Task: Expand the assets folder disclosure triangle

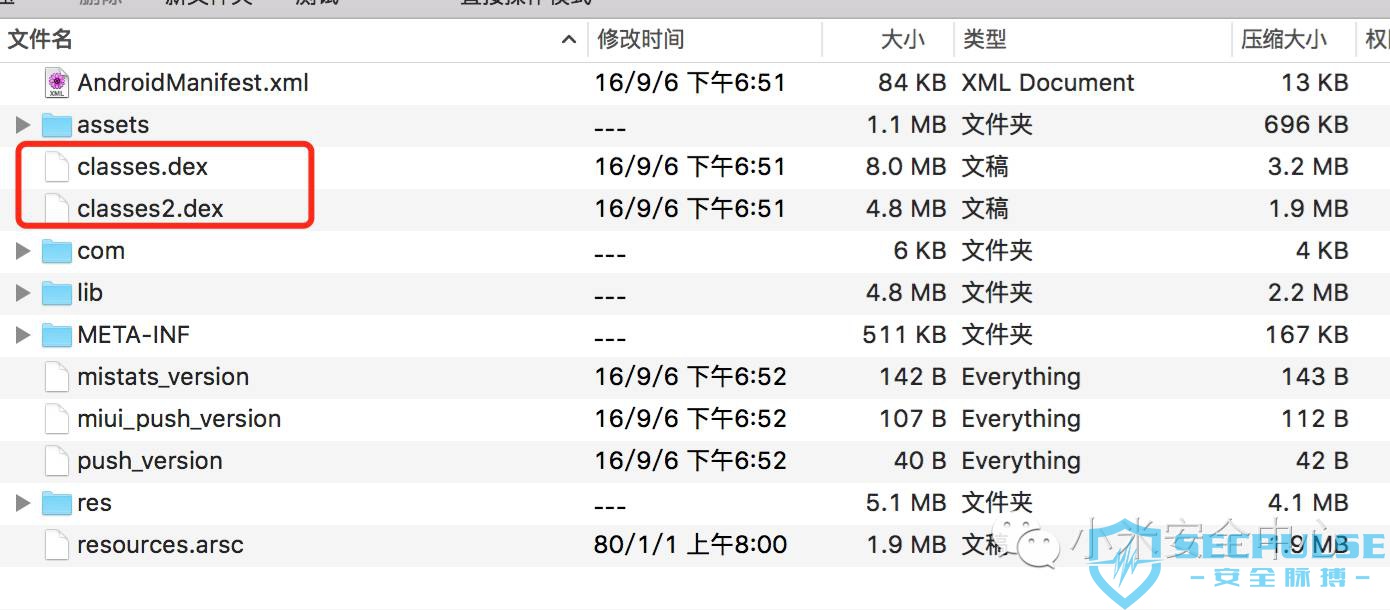Action: 23,125
